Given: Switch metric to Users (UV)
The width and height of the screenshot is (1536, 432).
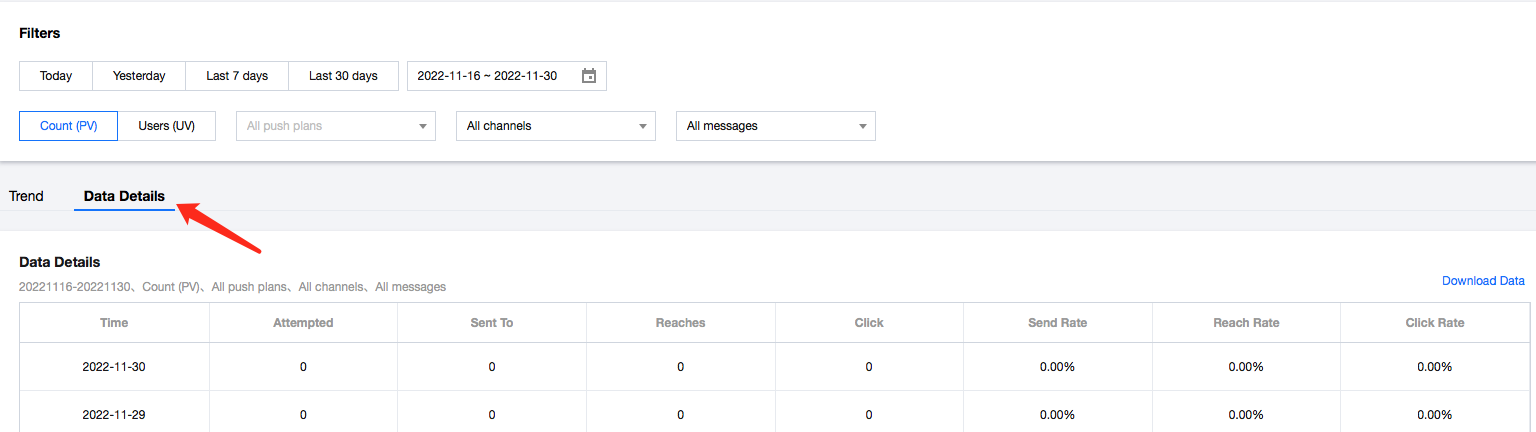Looking at the screenshot, I should tap(166, 126).
